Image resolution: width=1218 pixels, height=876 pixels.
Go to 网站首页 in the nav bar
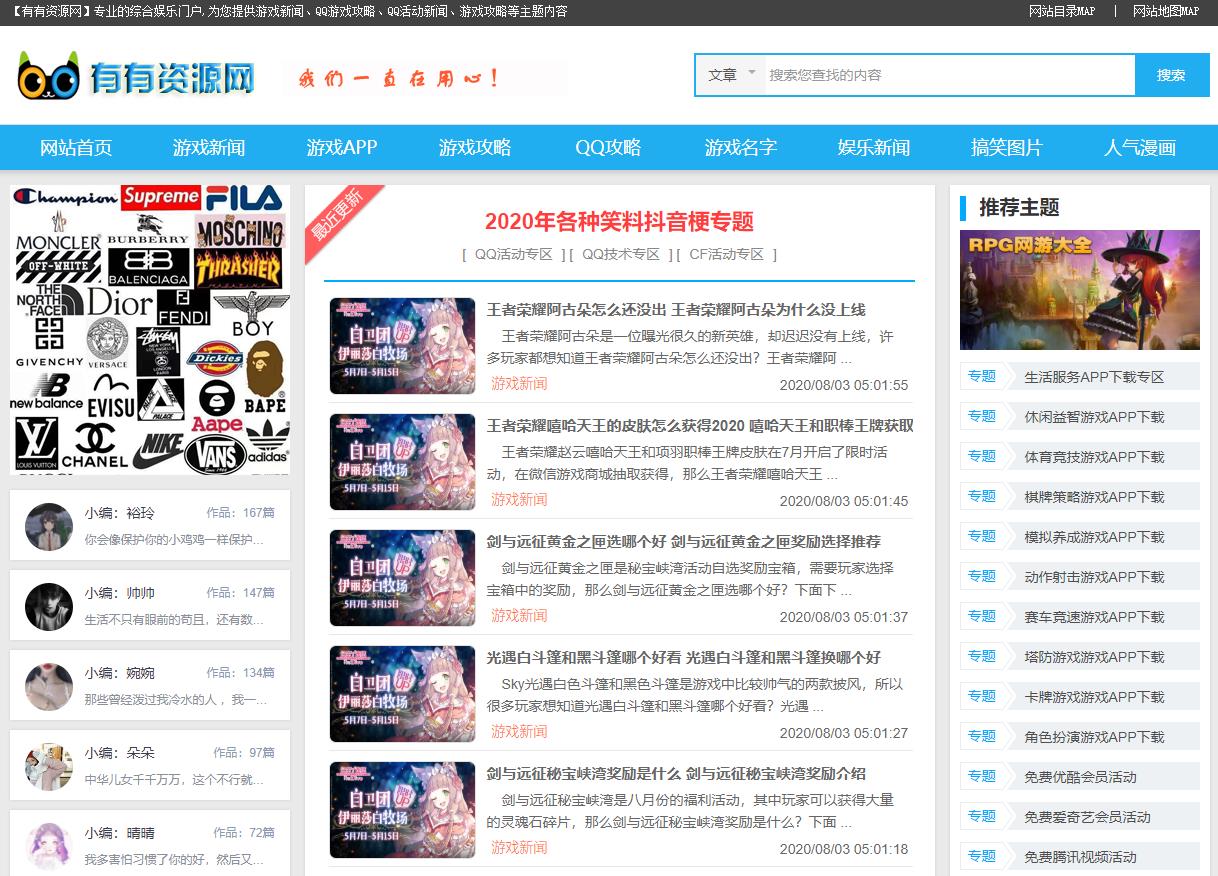coord(76,148)
